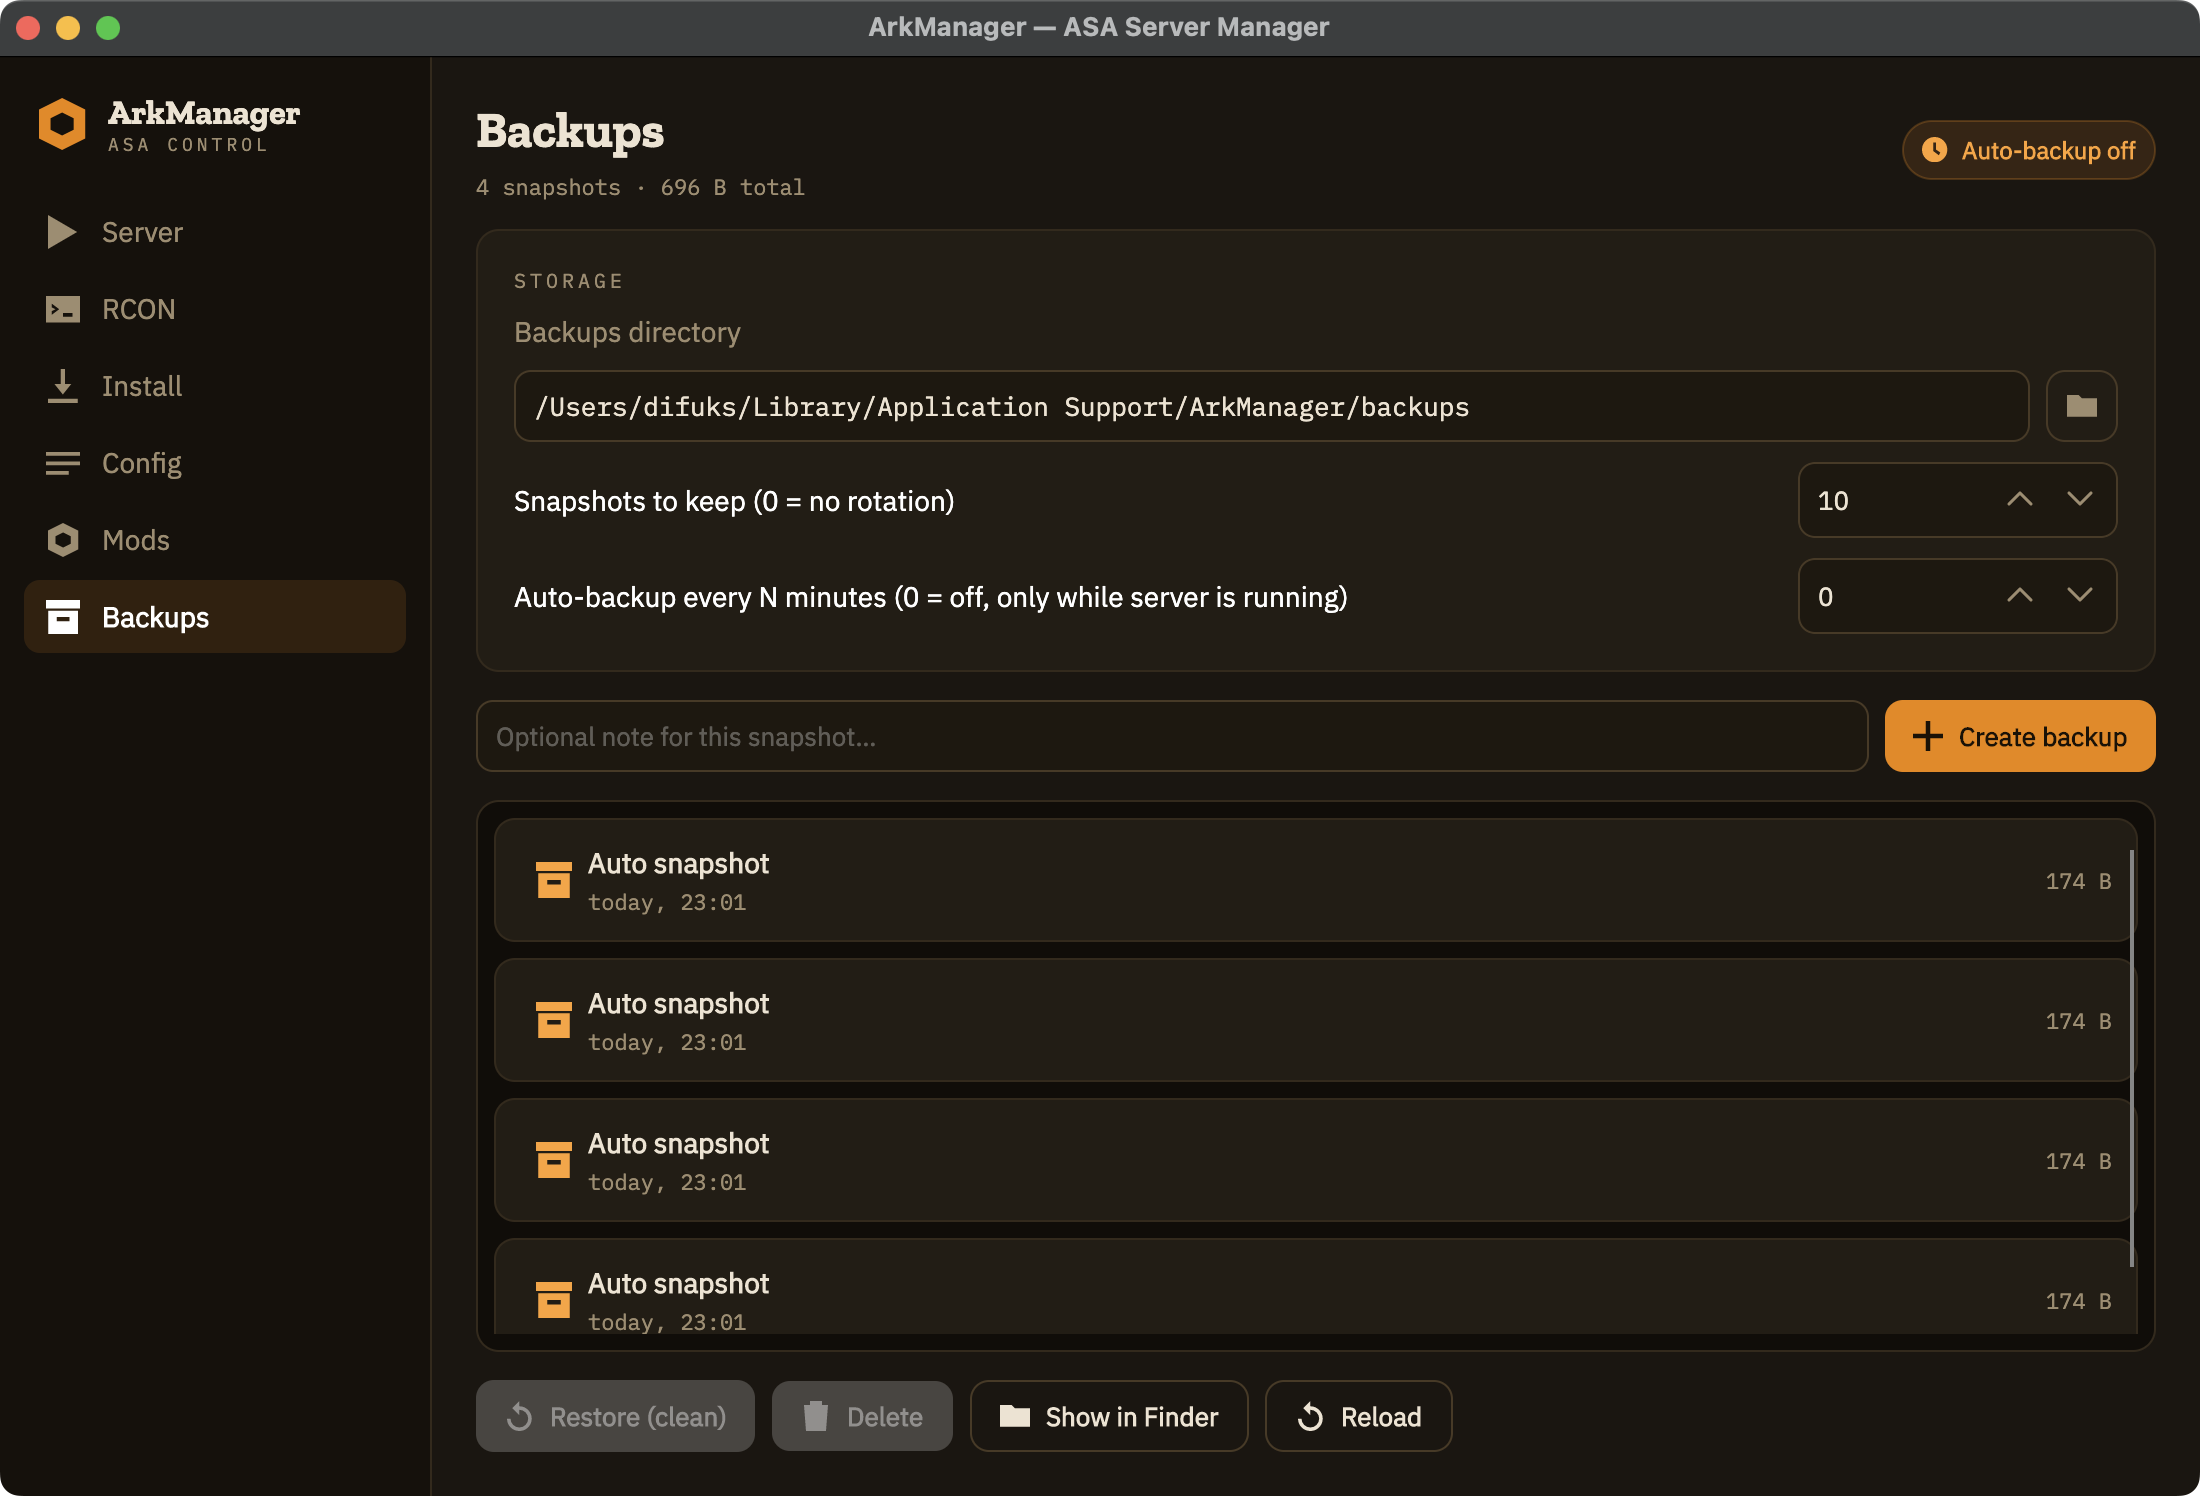Click the ASA CONTROL subtitle text
2200x1496 pixels.
click(x=188, y=145)
